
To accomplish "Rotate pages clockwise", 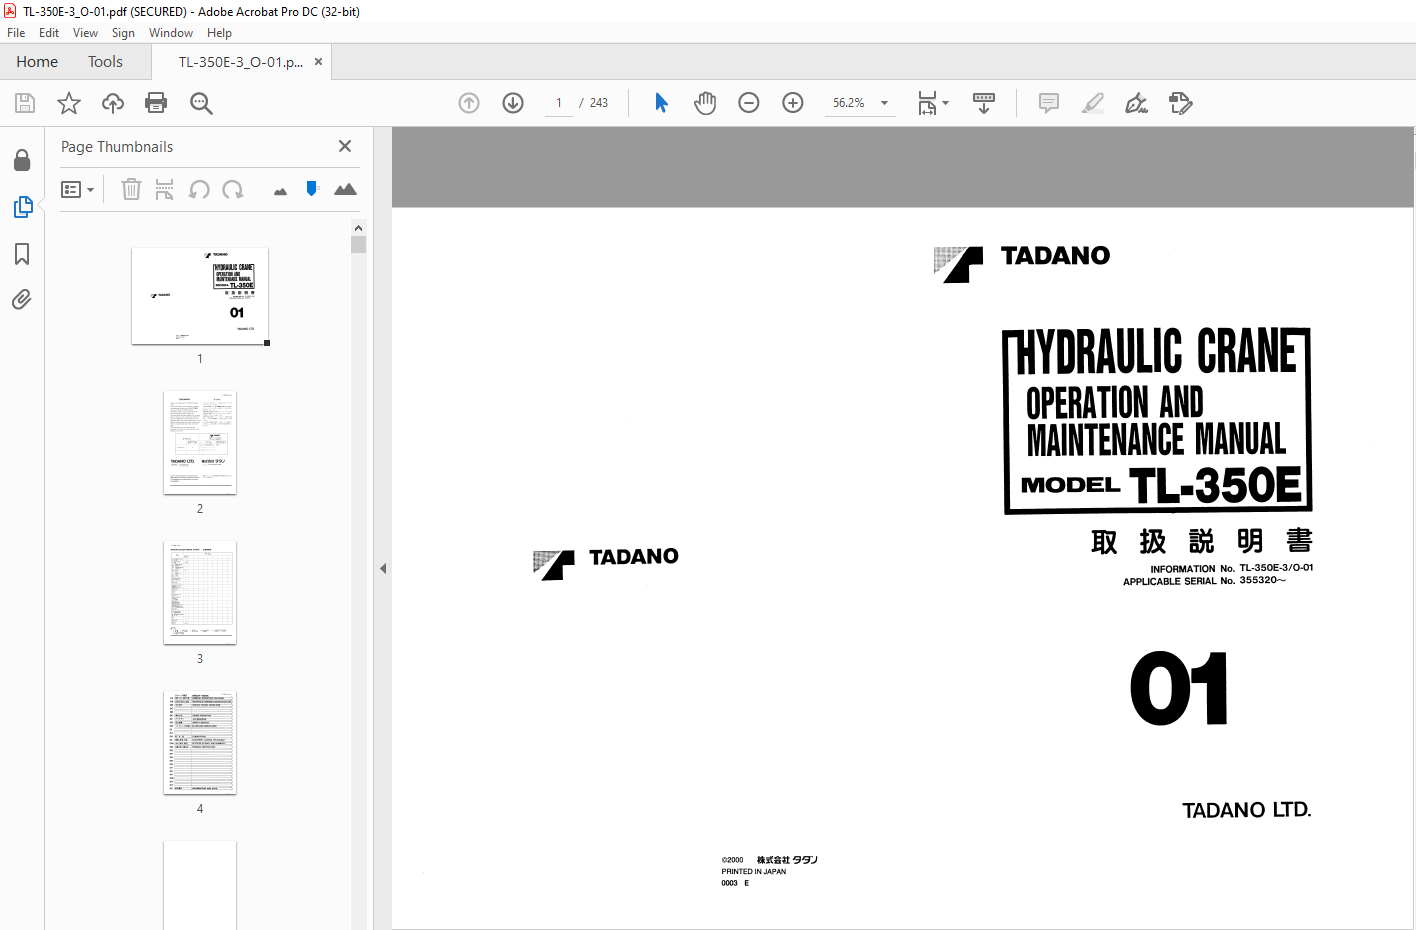I will (x=233, y=189).
